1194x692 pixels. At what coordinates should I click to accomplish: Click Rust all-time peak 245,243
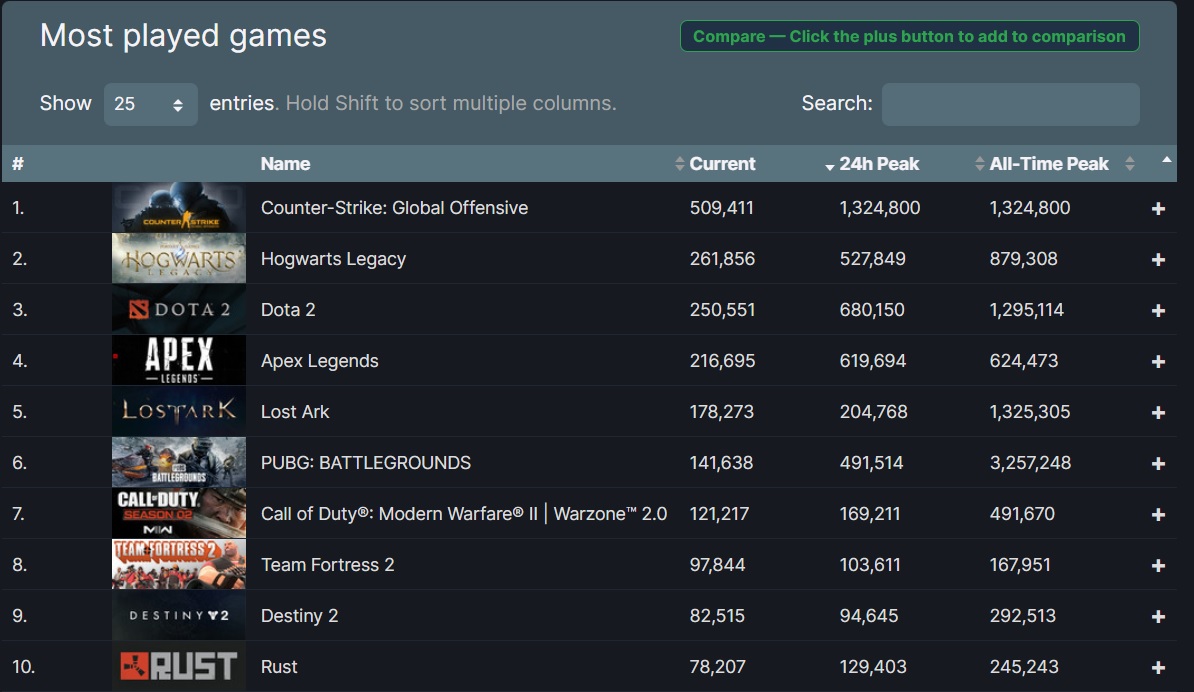click(1024, 667)
